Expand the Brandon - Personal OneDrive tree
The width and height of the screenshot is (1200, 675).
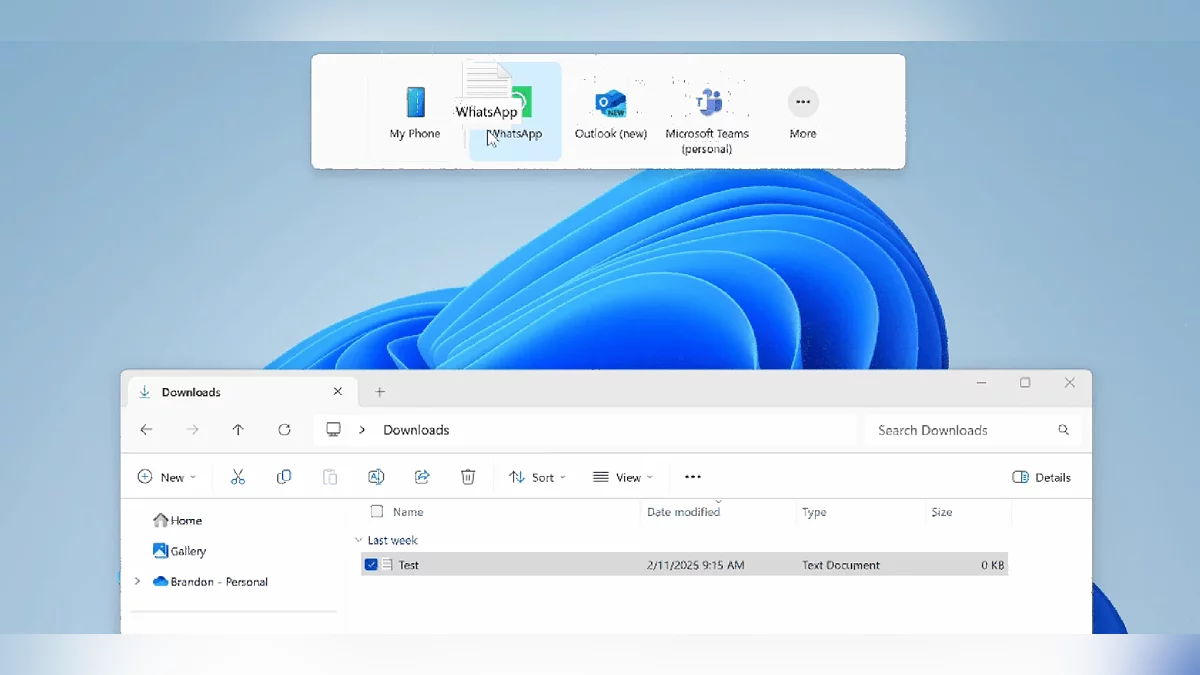137,582
